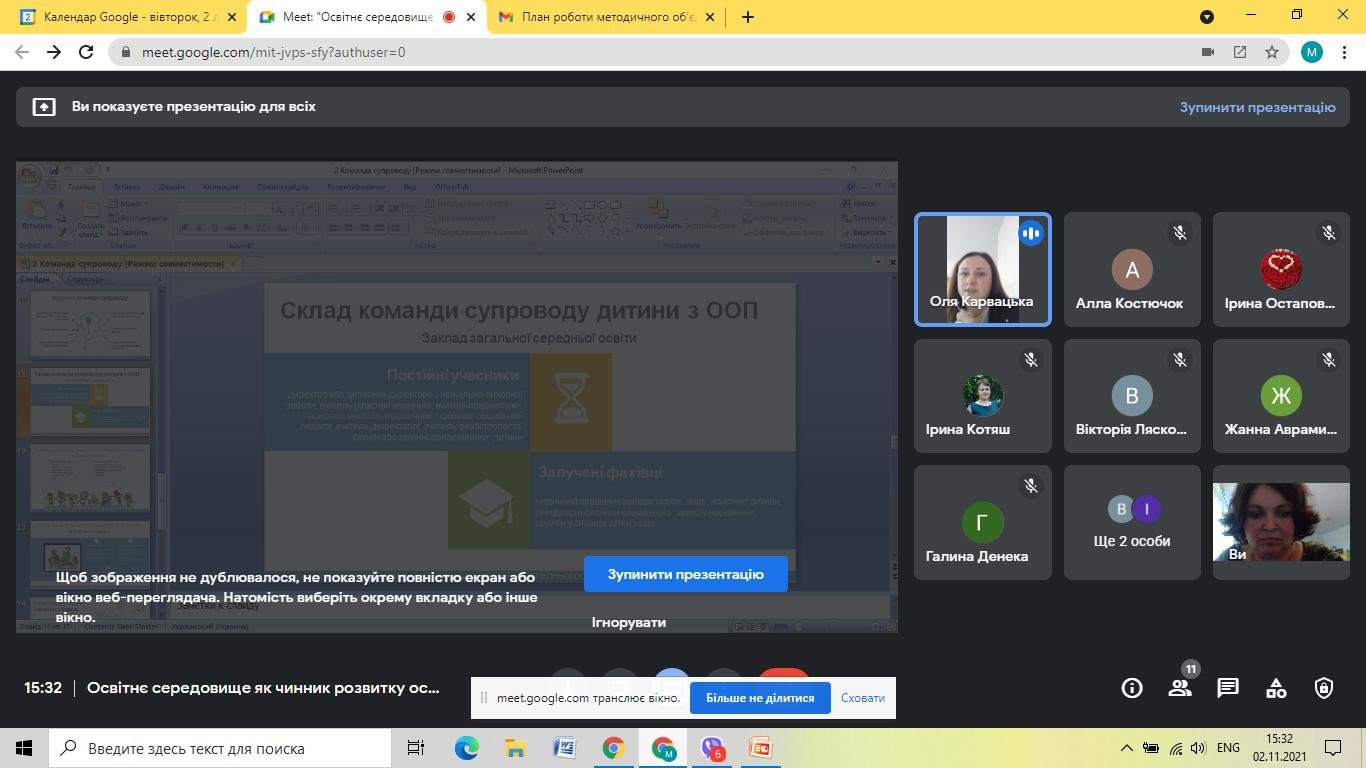Select Алла Костючок participant tile
This screenshot has width=1366, height=768.
1131,269
